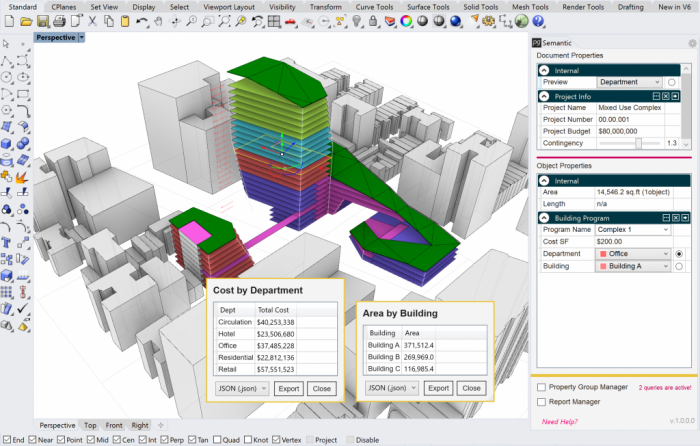Adjust the Contingency slider handle
The height and width of the screenshot is (446, 700).
(x=638, y=143)
